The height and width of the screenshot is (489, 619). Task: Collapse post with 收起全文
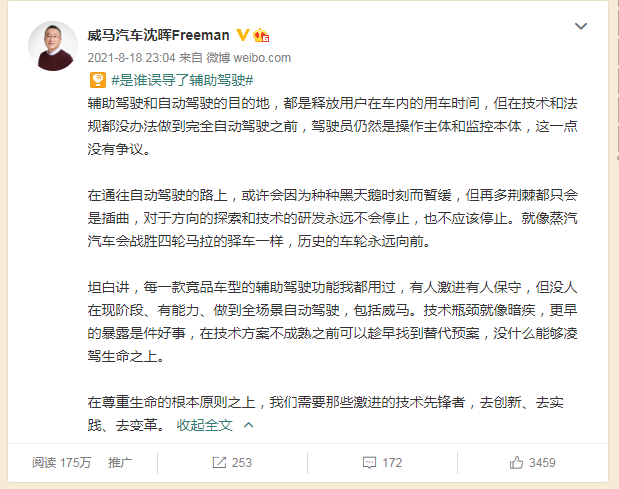[204, 425]
